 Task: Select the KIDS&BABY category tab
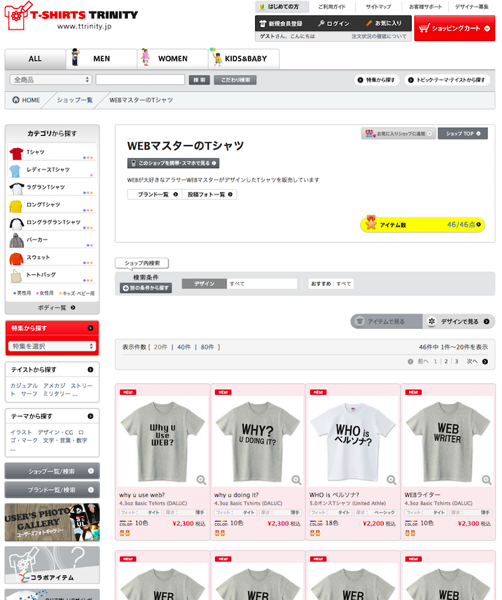point(244,59)
